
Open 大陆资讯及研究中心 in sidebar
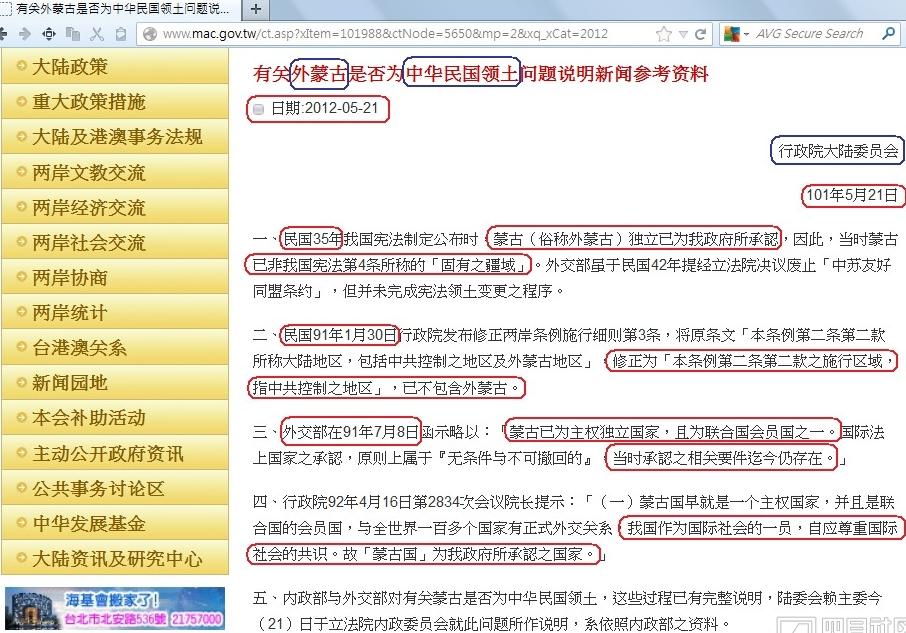coord(115,558)
